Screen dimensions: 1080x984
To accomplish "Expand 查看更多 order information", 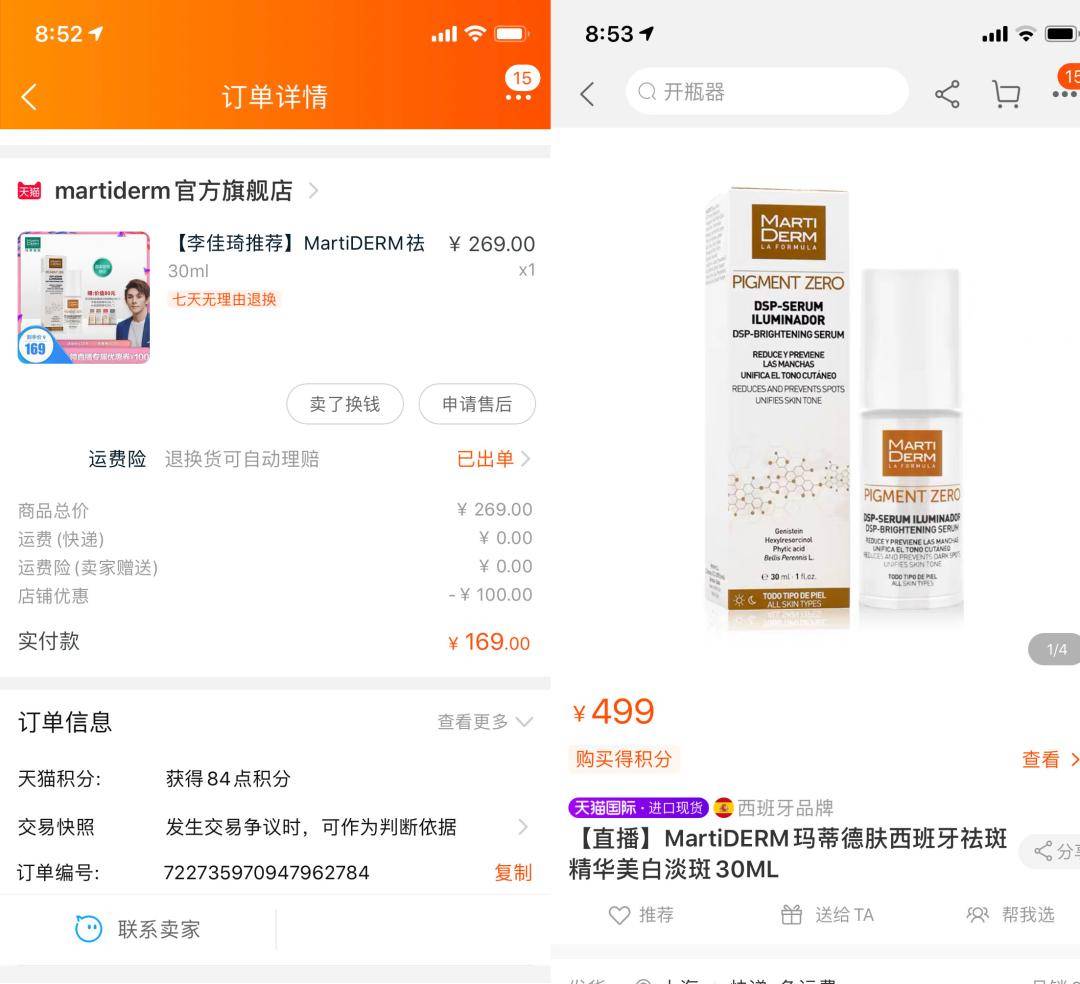I will (x=486, y=722).
